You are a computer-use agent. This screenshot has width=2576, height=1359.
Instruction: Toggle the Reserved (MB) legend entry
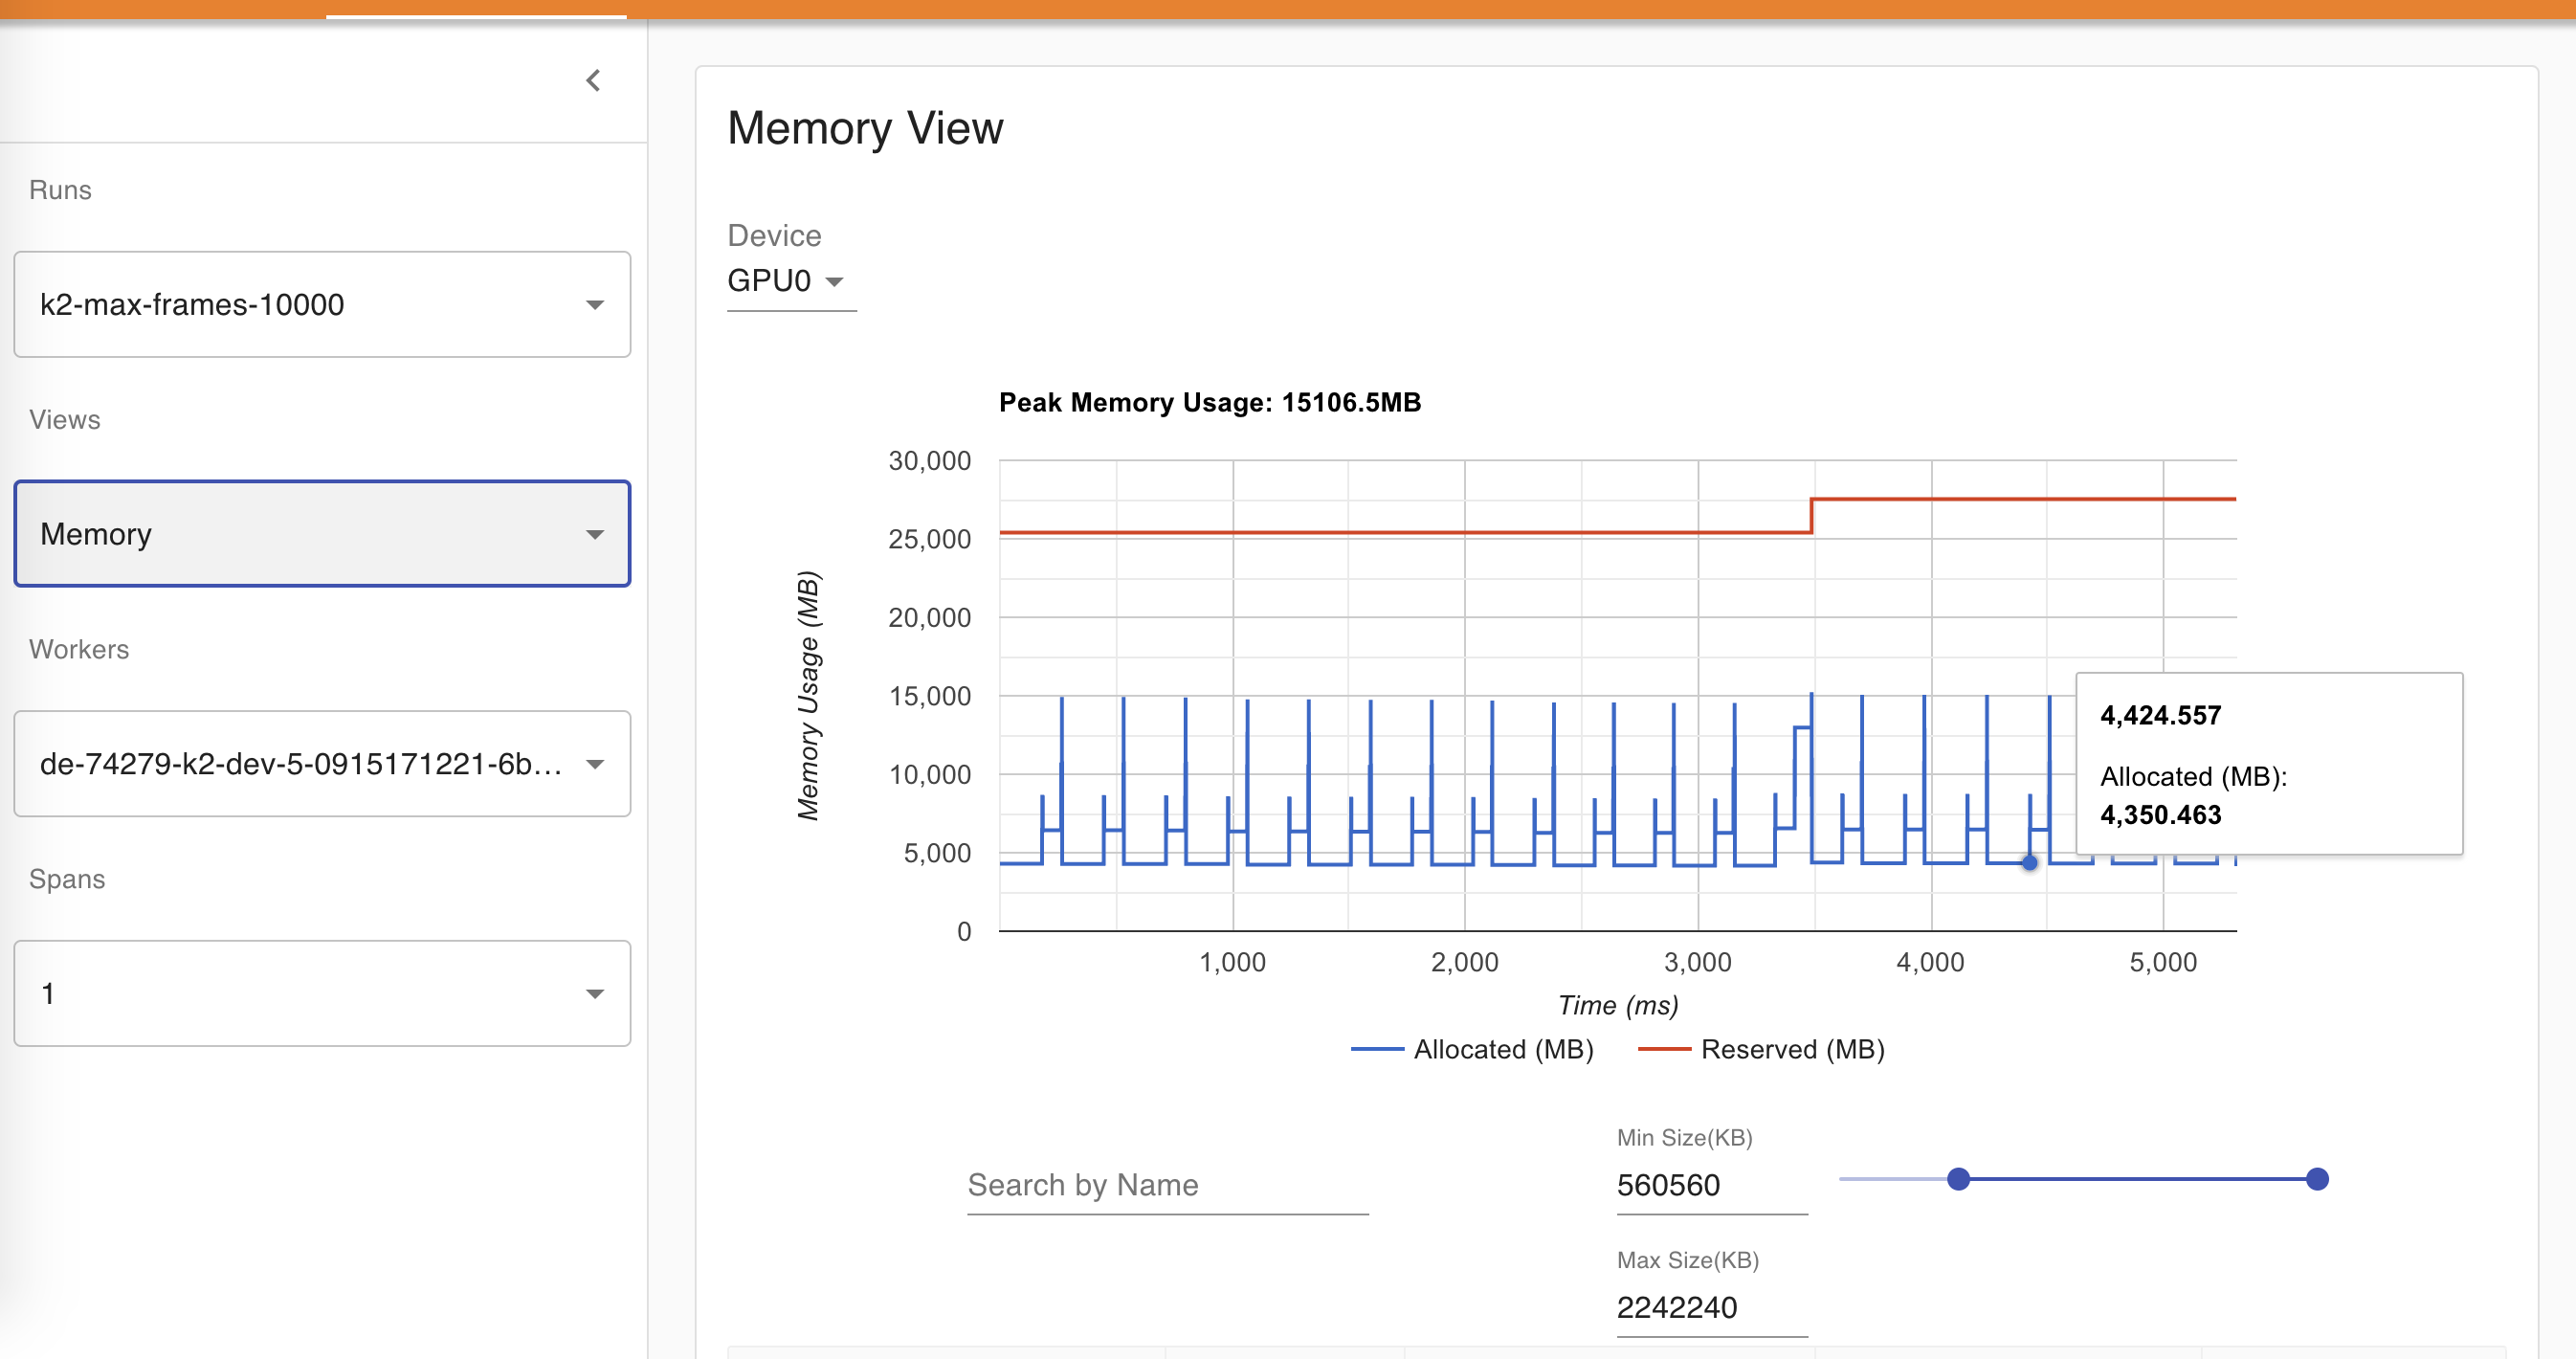pos(1792,1049)
